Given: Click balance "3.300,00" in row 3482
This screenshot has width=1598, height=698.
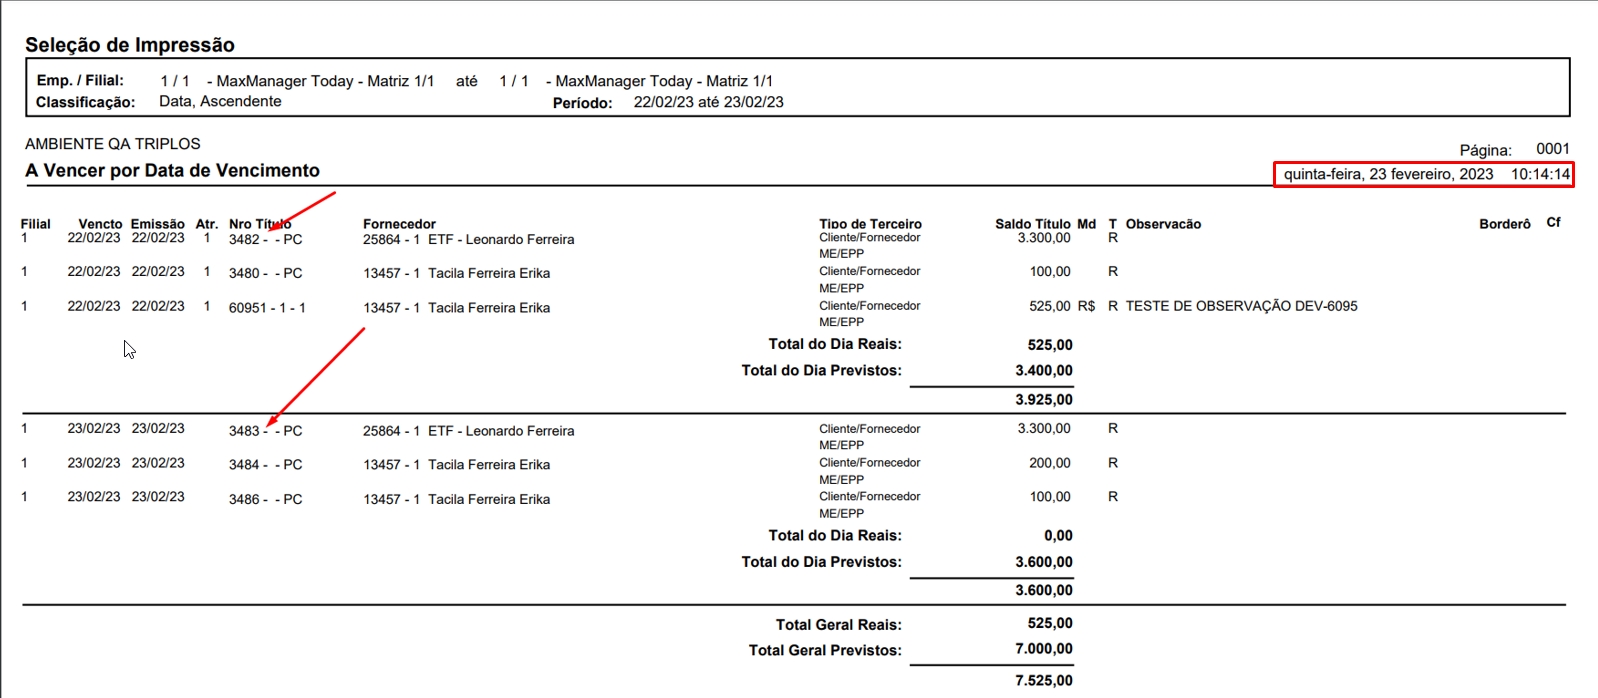Looking at the screenshot, I should tap(1044, 238).
